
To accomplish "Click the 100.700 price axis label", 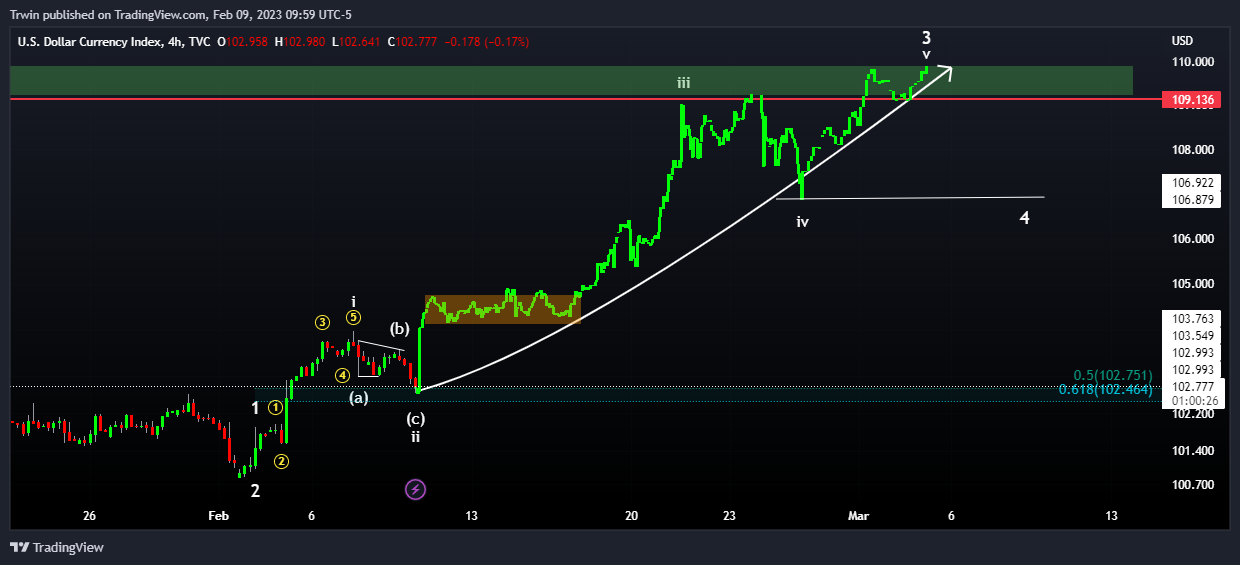I will 1191,485.
